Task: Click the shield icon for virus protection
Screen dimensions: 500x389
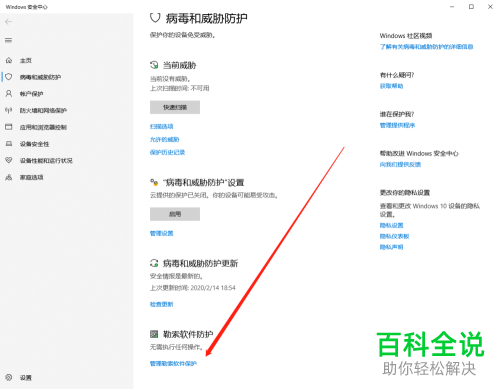Action: (9, 77)
